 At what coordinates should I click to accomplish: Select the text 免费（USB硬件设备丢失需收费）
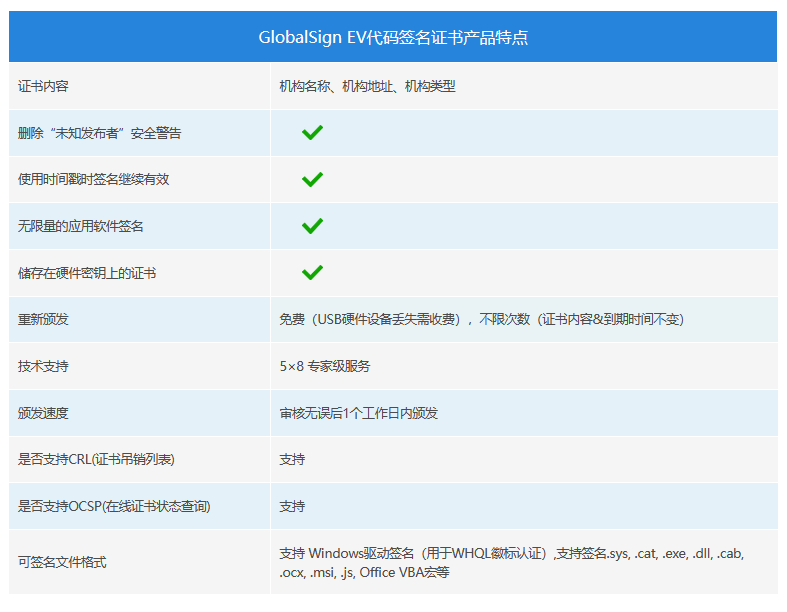click(370, 319)
